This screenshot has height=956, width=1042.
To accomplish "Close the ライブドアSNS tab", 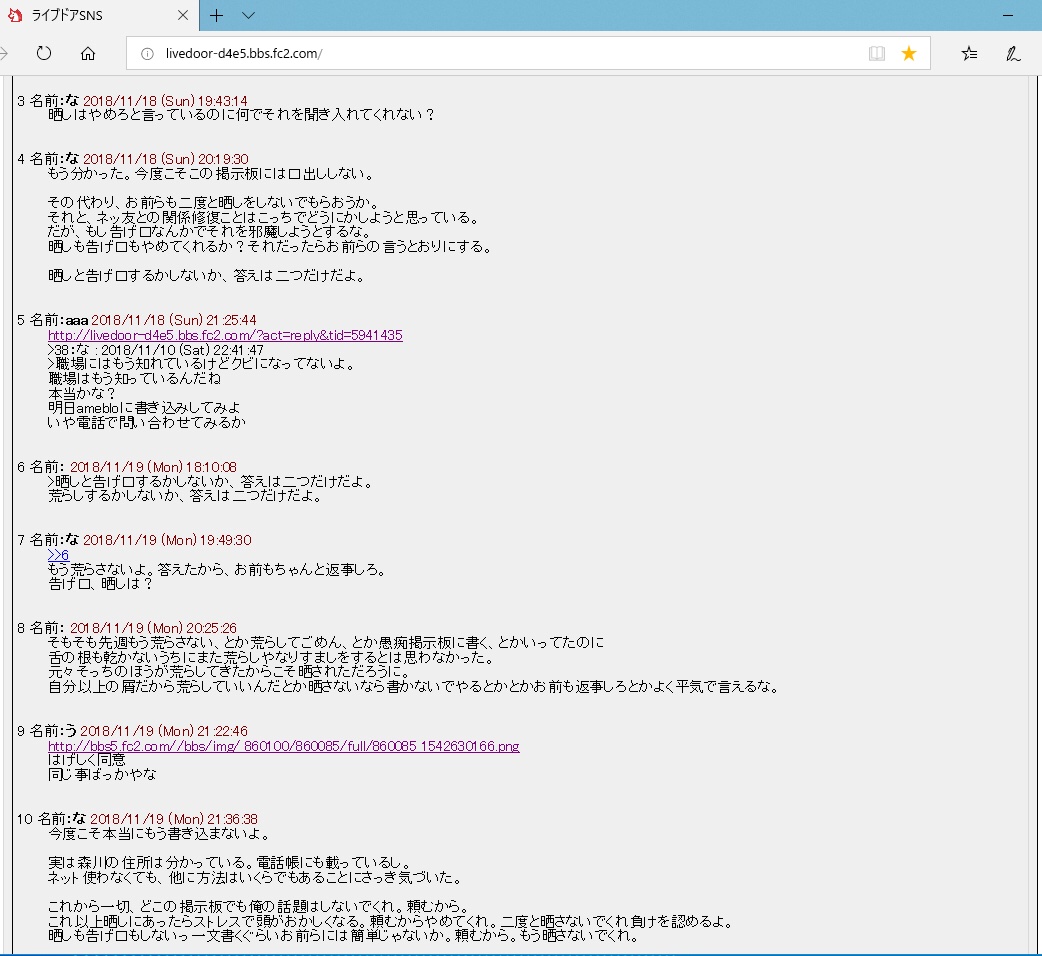I will click(183, 15).
